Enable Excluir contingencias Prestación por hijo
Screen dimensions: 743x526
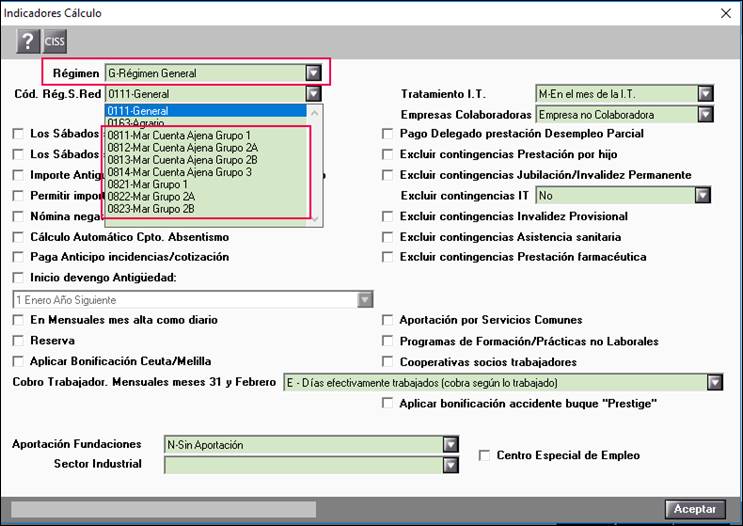pyautogui.click(x=388, y=154)
